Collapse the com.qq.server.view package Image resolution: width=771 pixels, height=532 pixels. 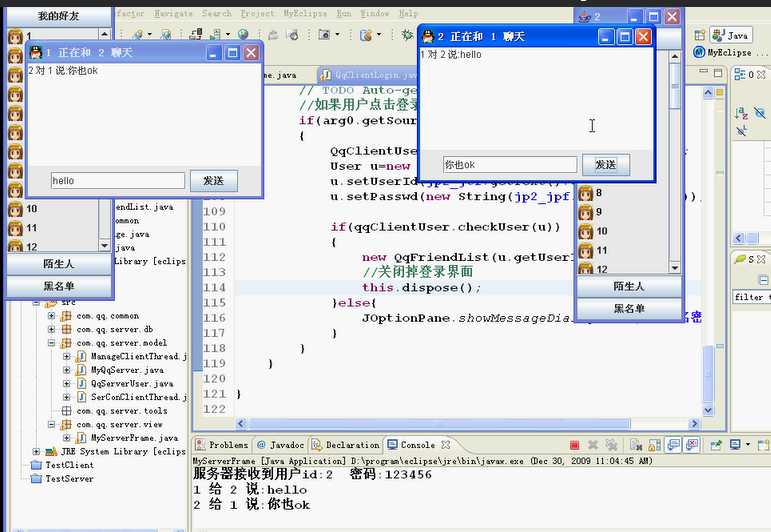(x=51, y=424)
